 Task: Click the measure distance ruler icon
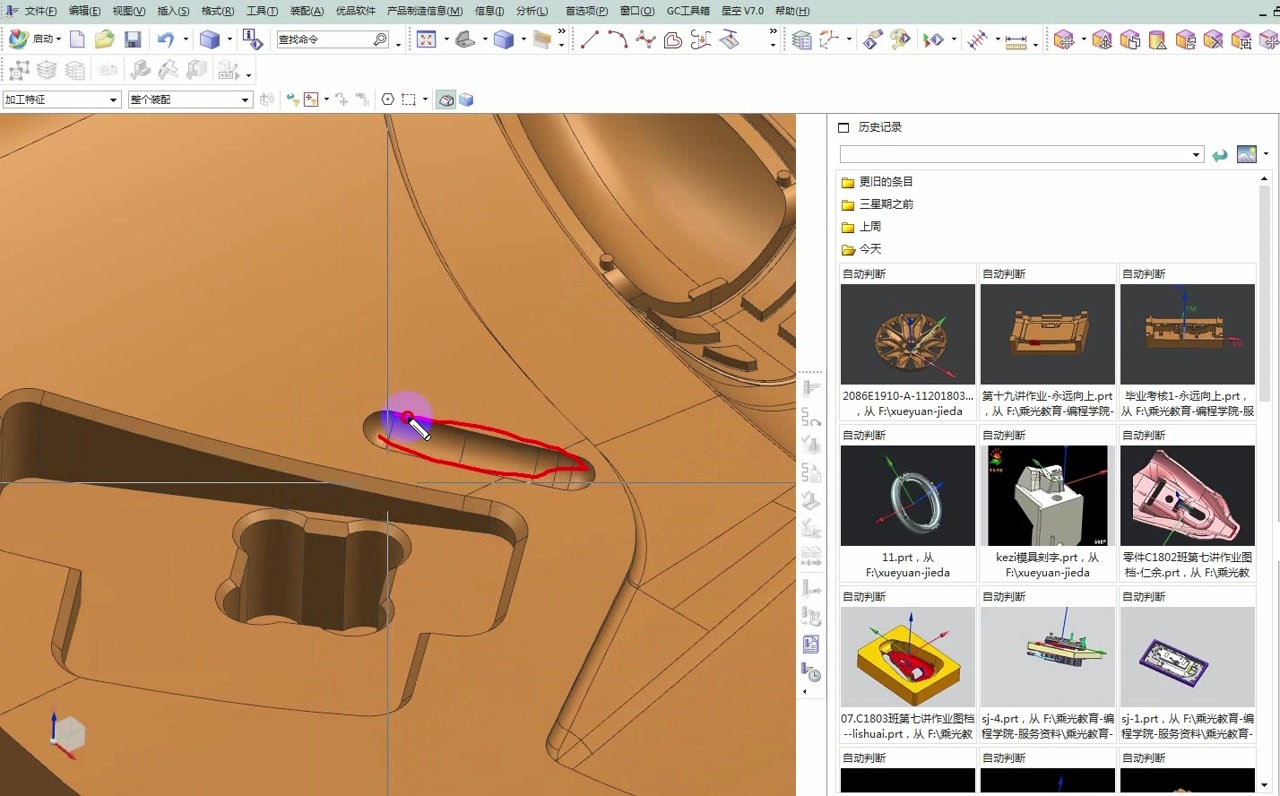1016,40
